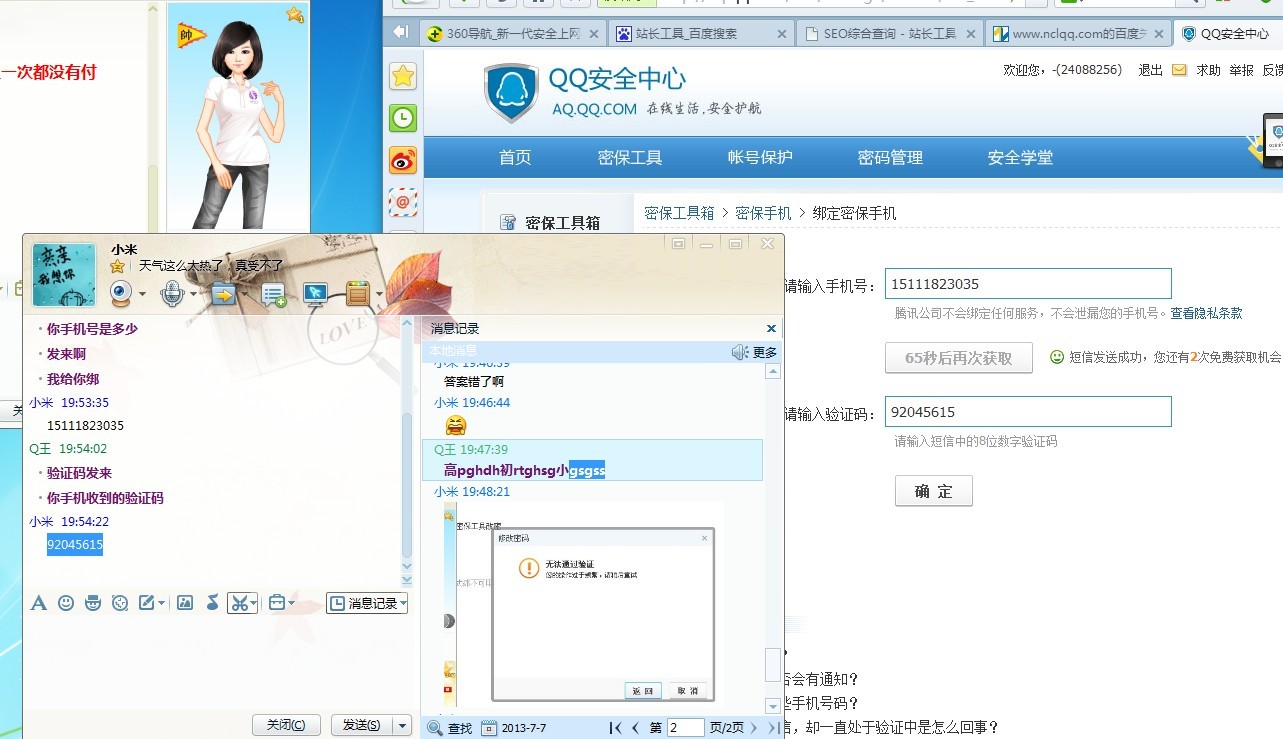Toggle sound icon in message history header
This screenshot has width=1283, height=739.
(740, 352)
